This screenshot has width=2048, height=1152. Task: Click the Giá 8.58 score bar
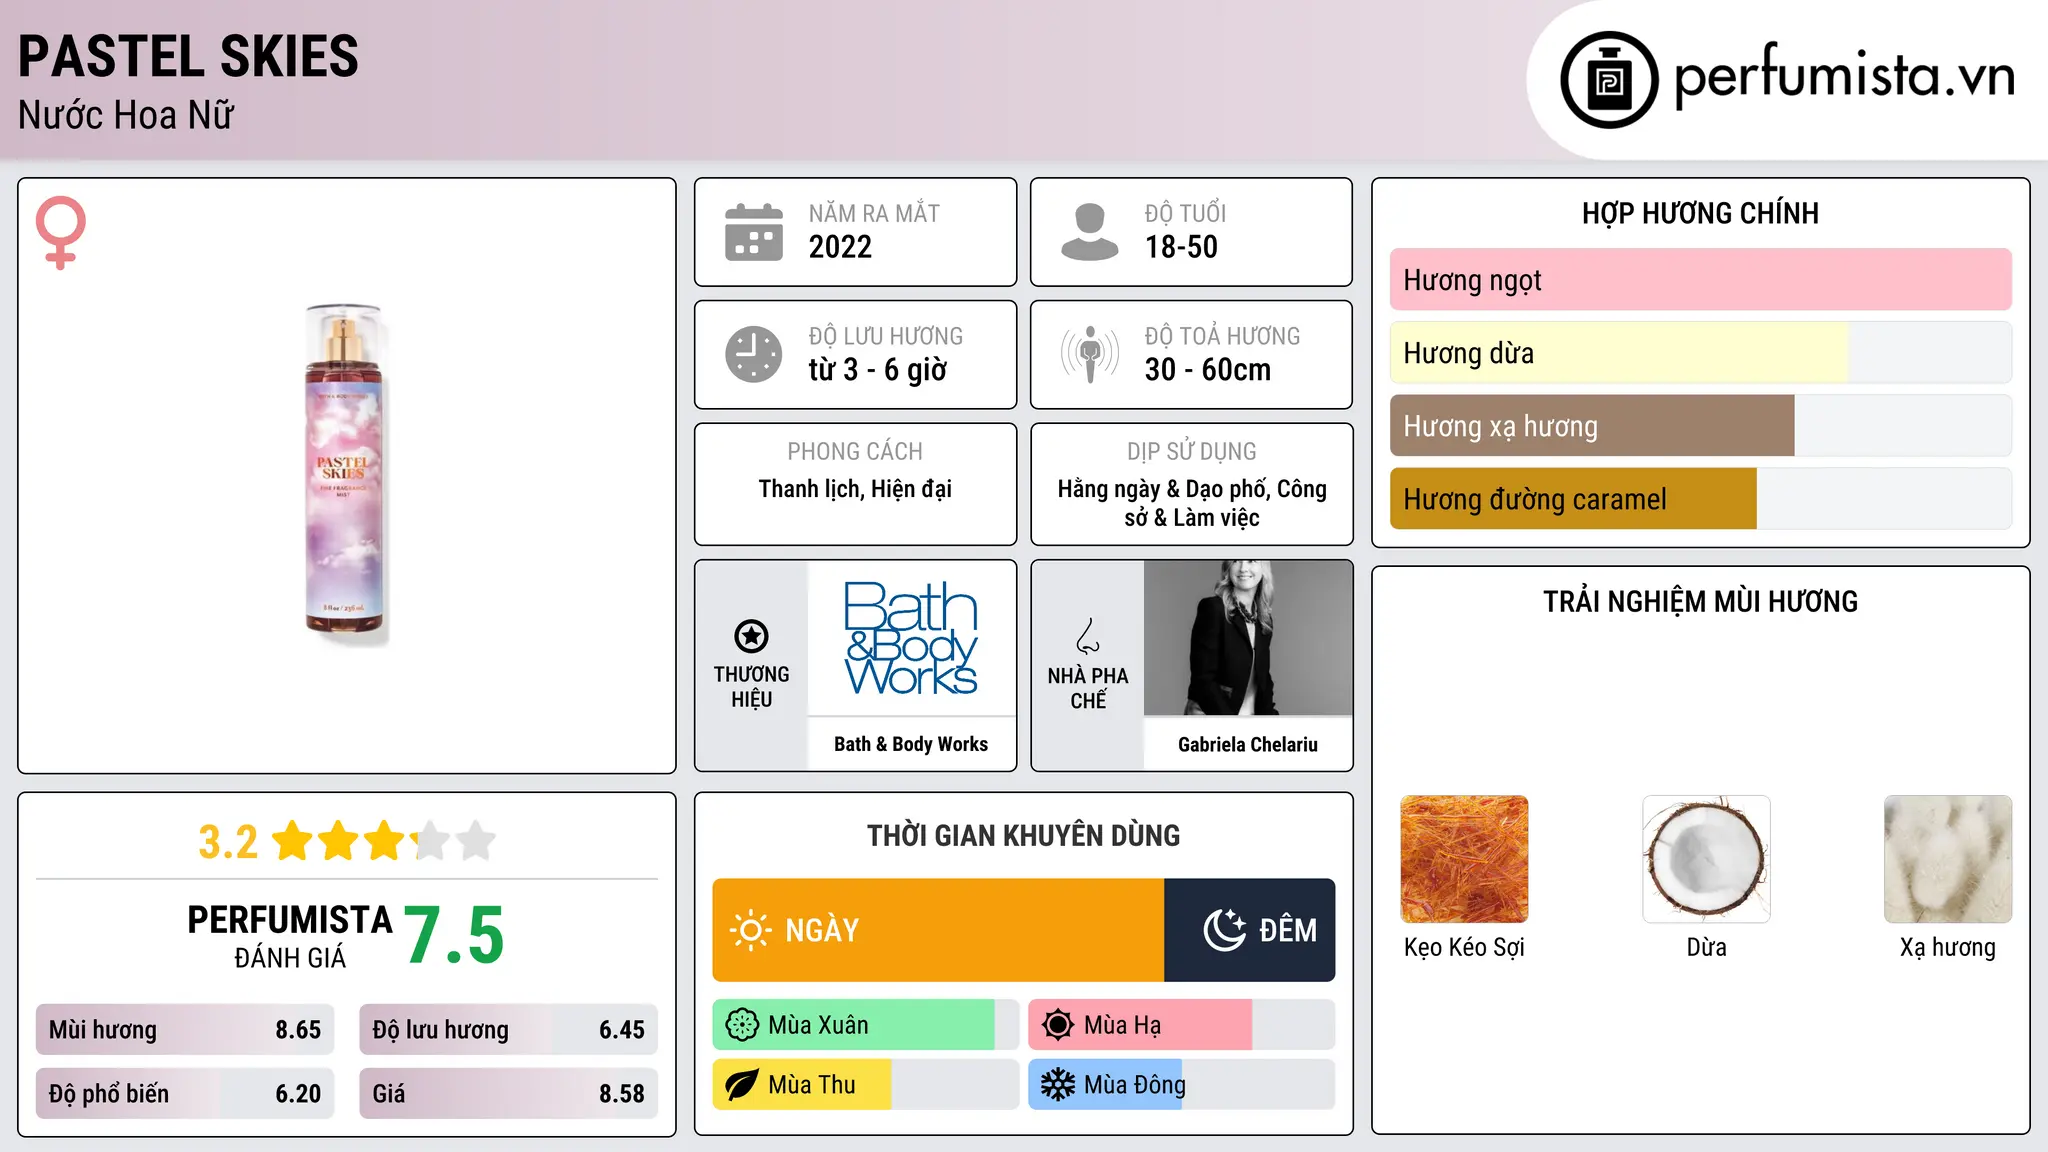coord(509,1094)
